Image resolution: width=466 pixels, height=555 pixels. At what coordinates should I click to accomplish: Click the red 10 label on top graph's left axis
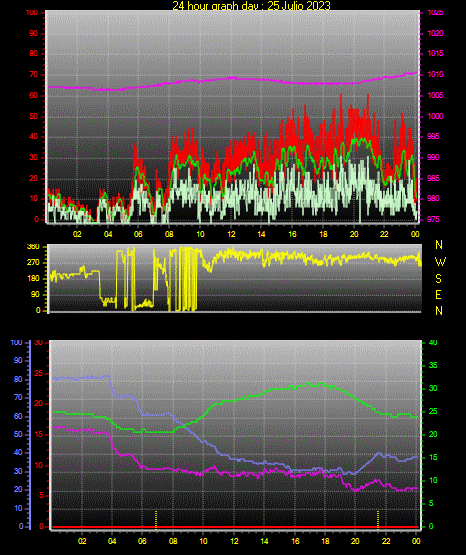(33, 199)
